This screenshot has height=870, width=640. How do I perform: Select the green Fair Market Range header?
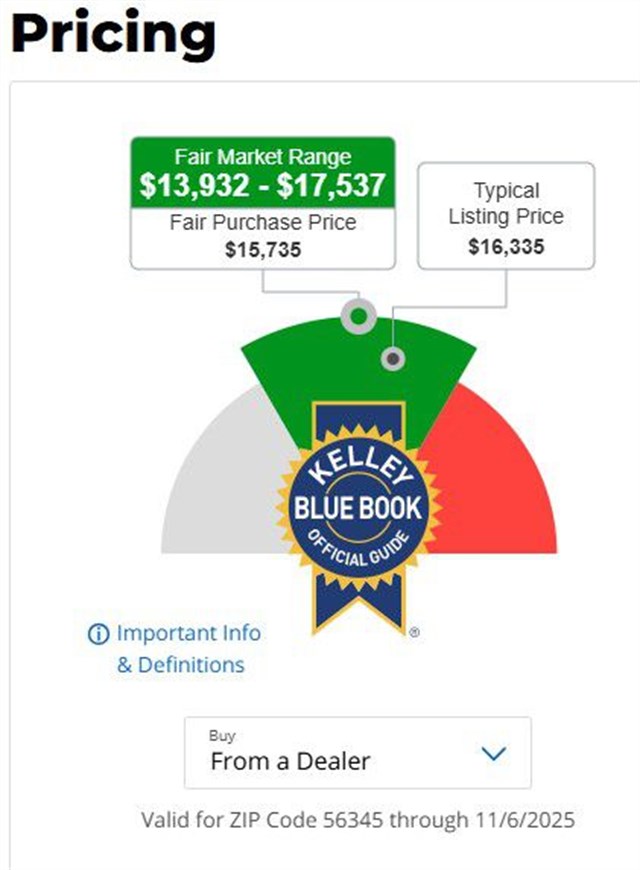coord(262,173)
